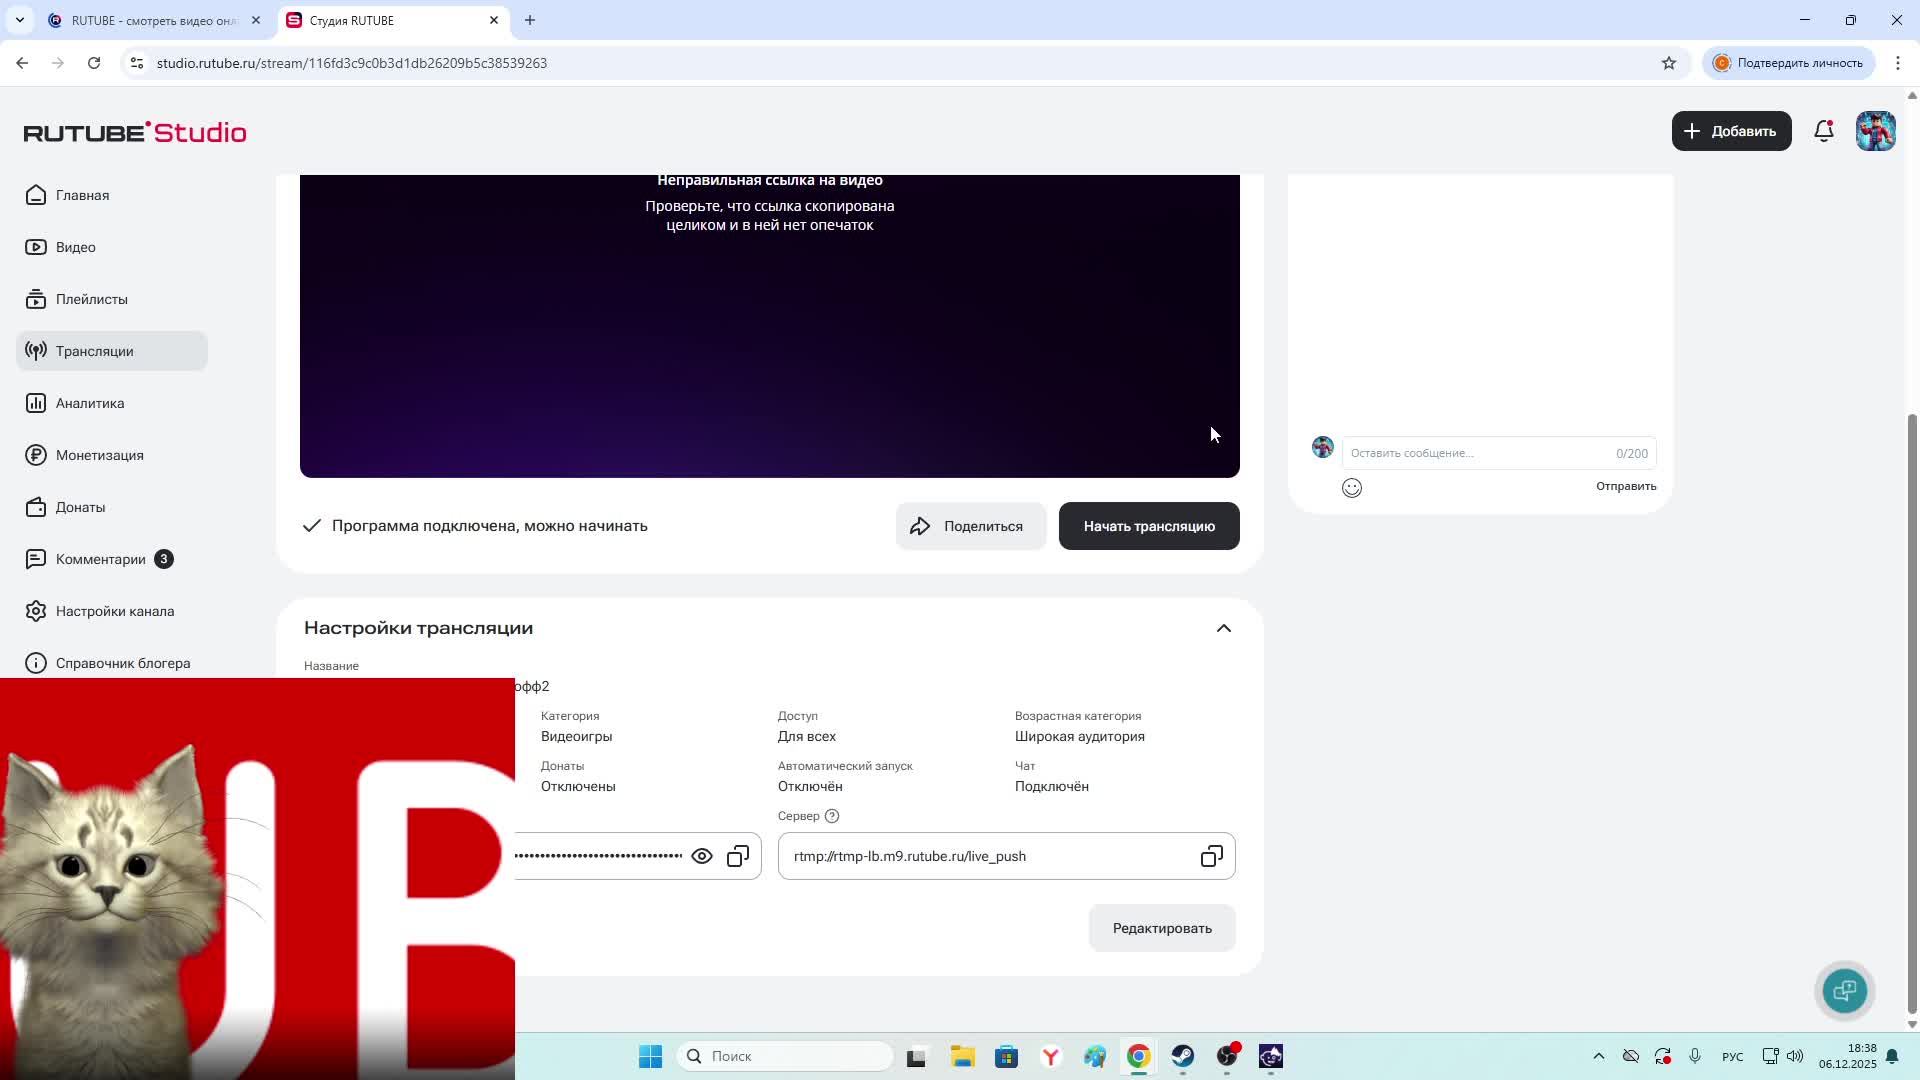The height and width of the screenshot is (1080, 1920).
Task: Open the user profile avatar
Action: [1875, 131]
